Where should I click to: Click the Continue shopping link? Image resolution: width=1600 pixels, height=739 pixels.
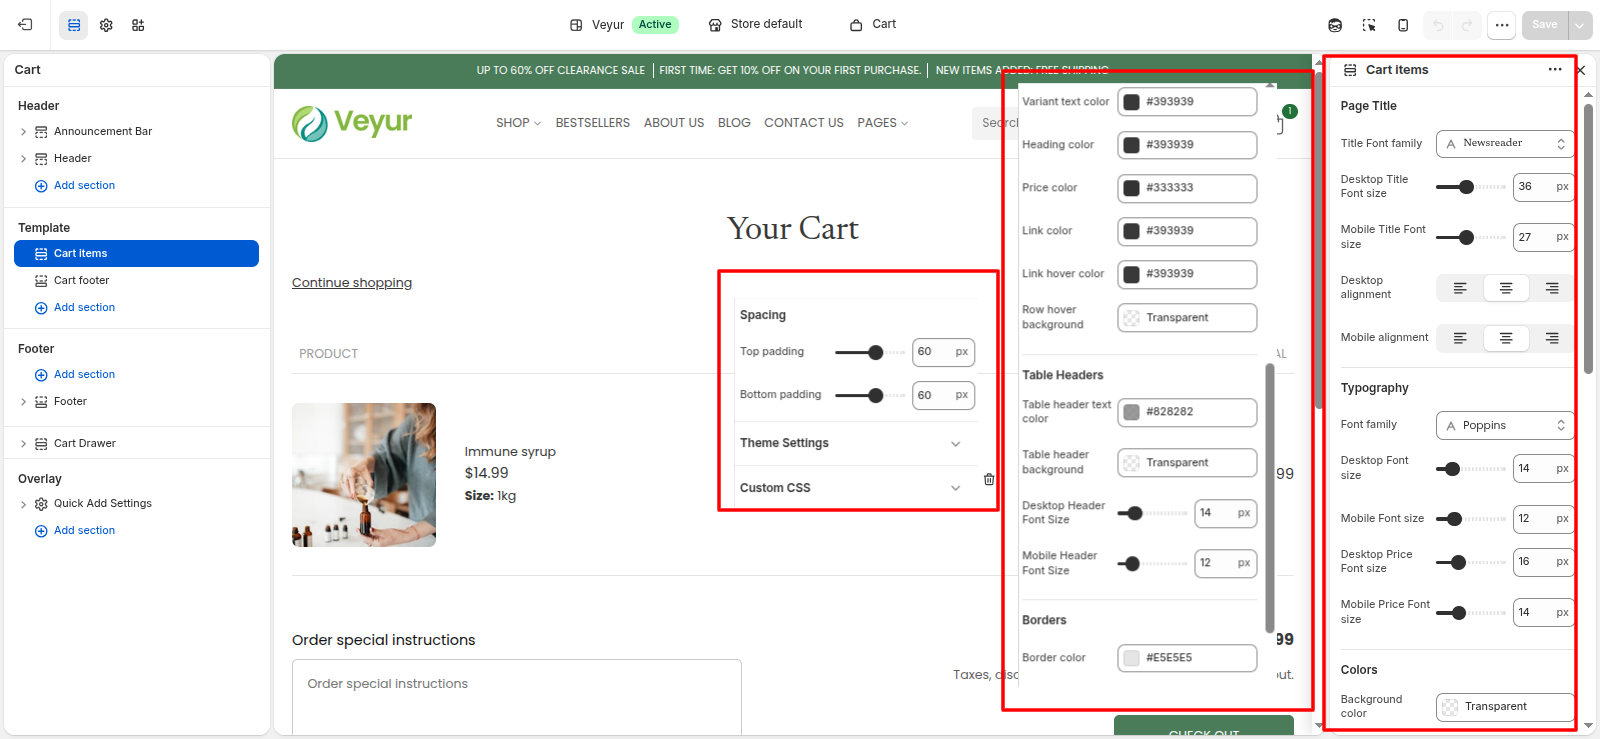point(352,283)
